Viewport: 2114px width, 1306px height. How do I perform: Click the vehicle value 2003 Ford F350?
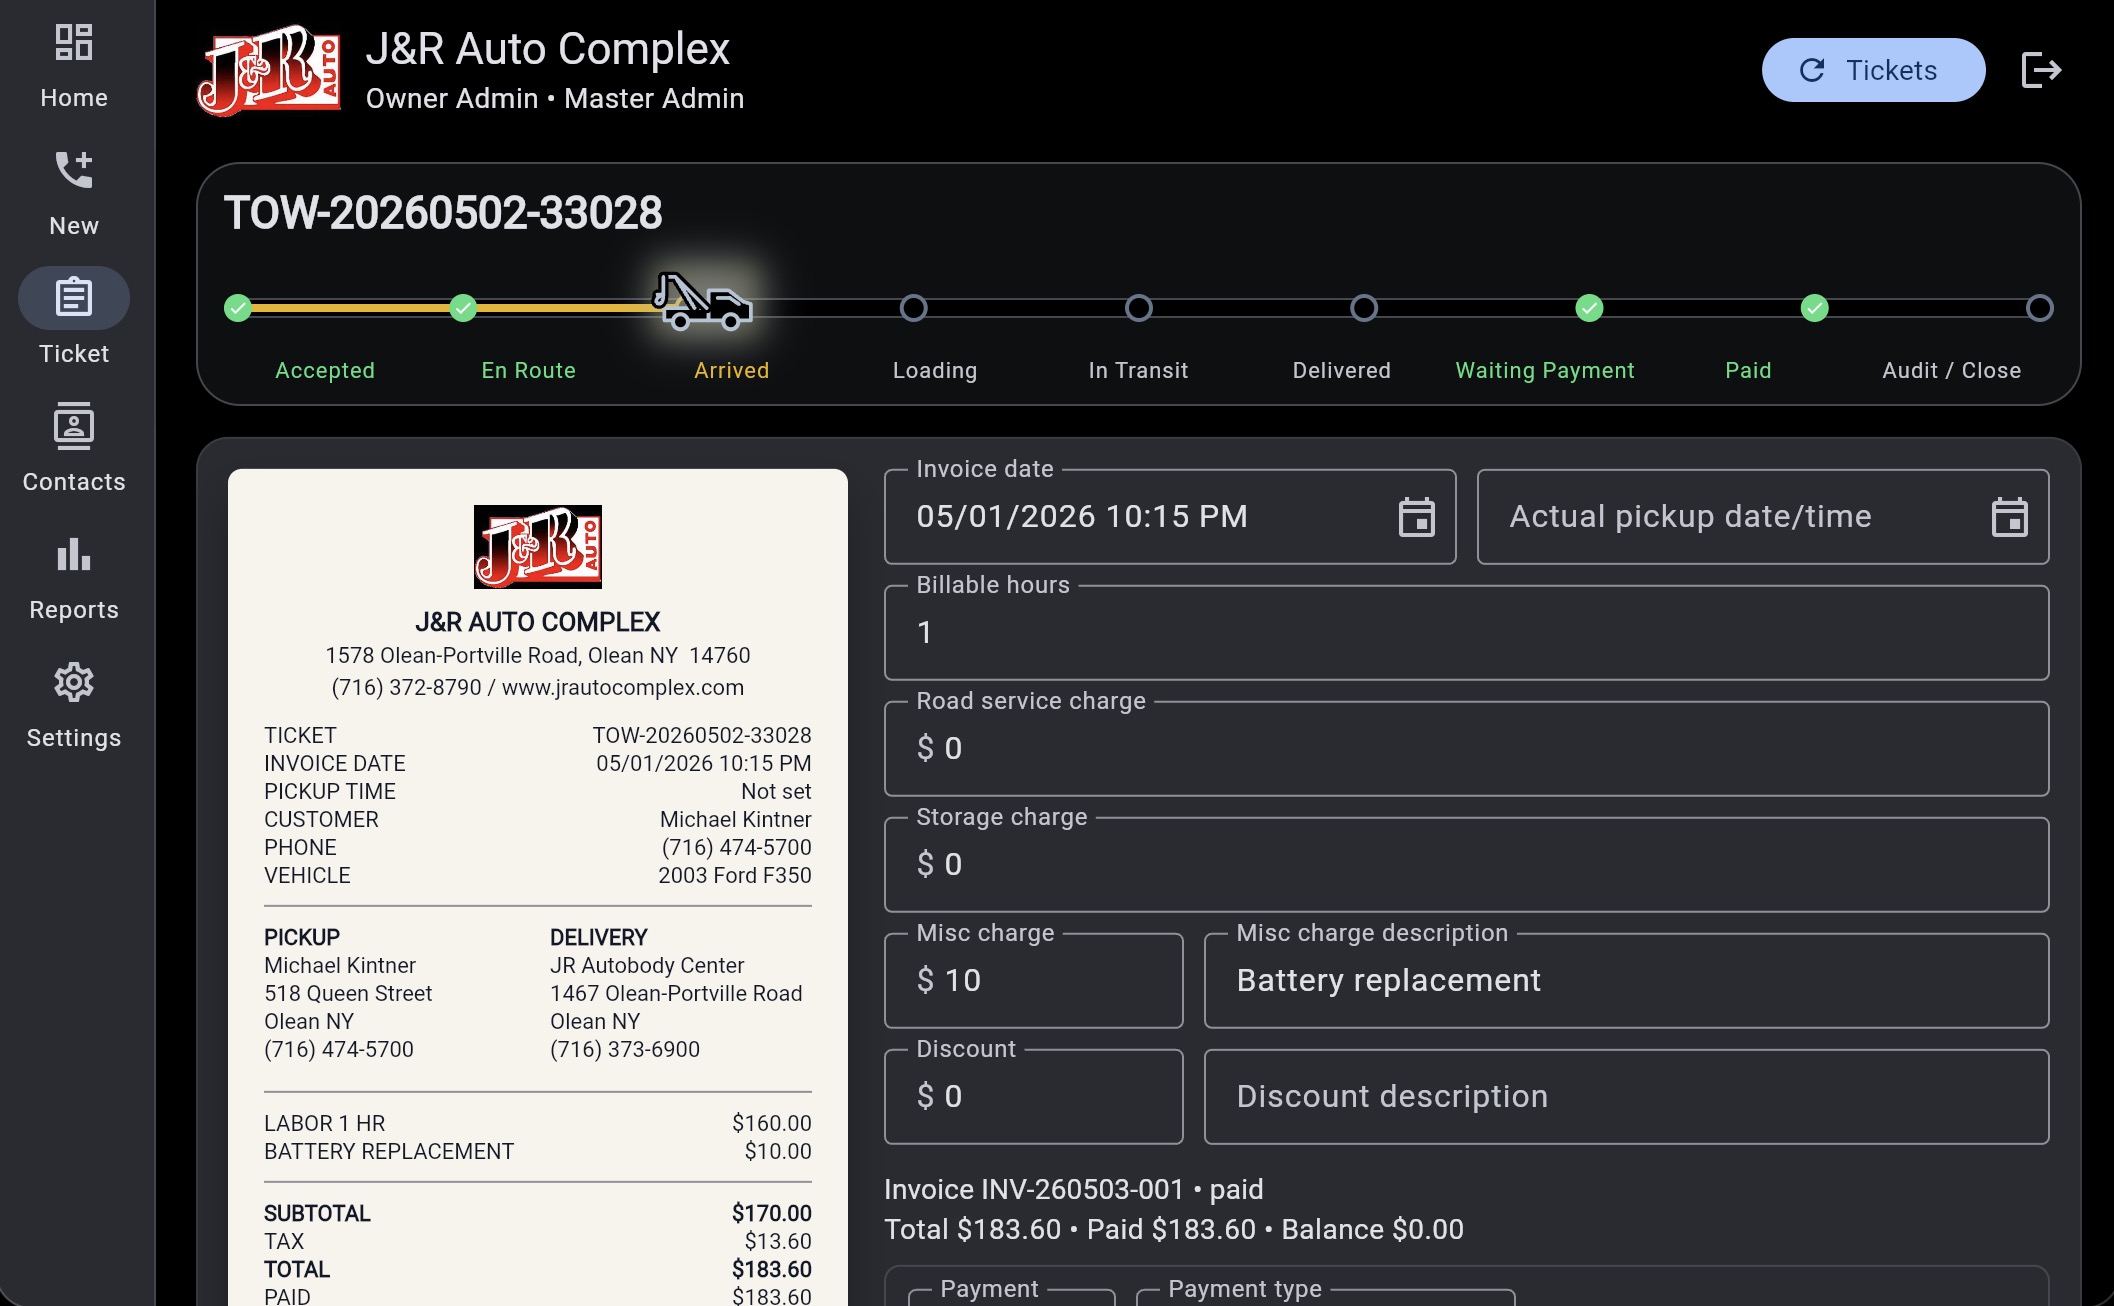(735, 875)
